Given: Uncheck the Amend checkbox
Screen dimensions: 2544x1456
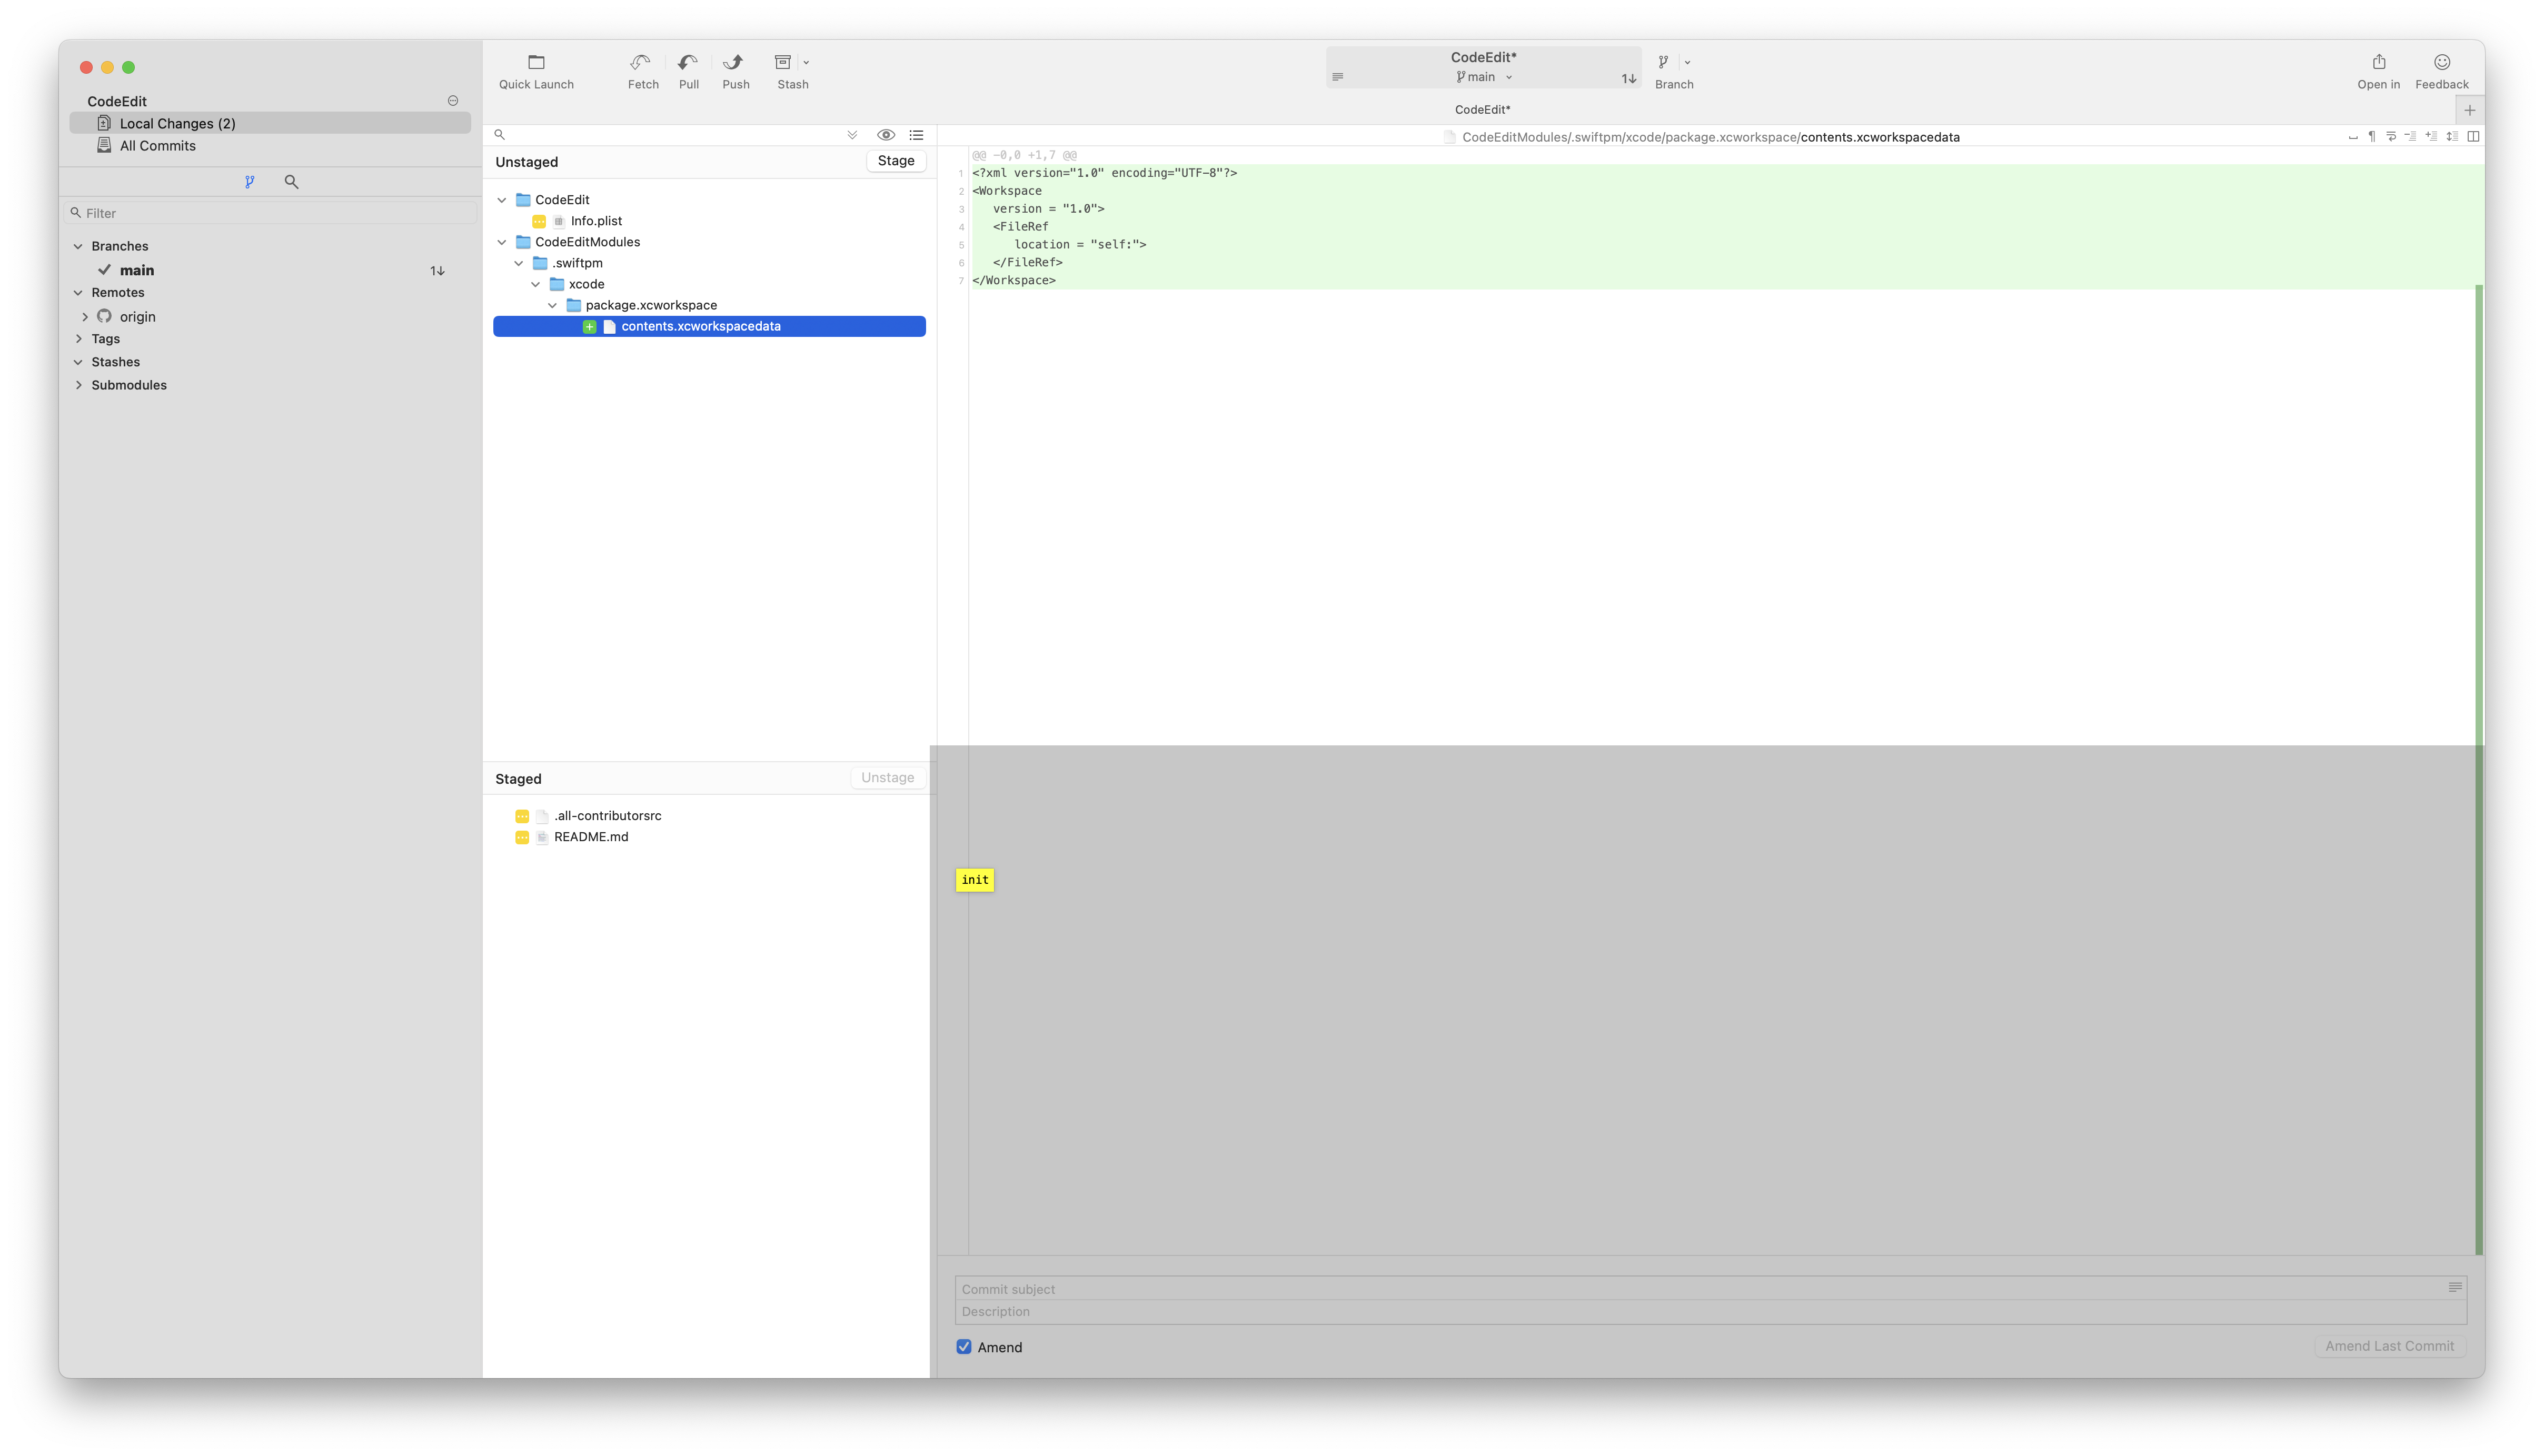Looking at the screenshot, I should click(x=964, y=1347).
